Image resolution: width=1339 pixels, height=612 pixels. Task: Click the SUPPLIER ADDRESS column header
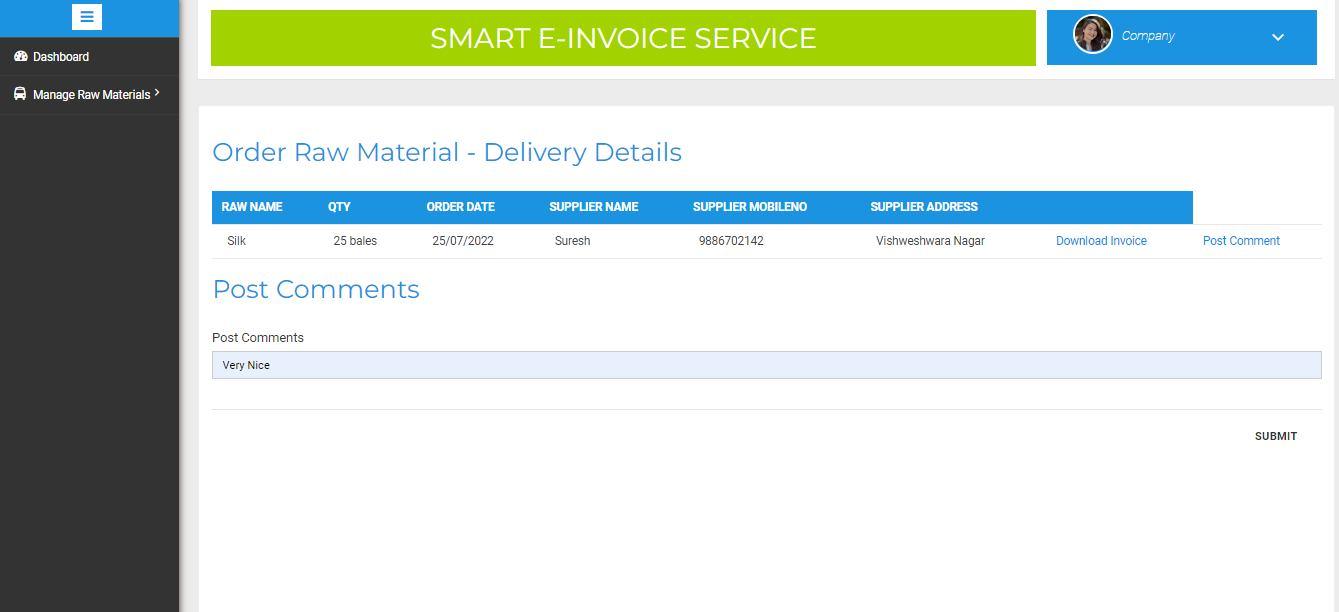(924, 207)
